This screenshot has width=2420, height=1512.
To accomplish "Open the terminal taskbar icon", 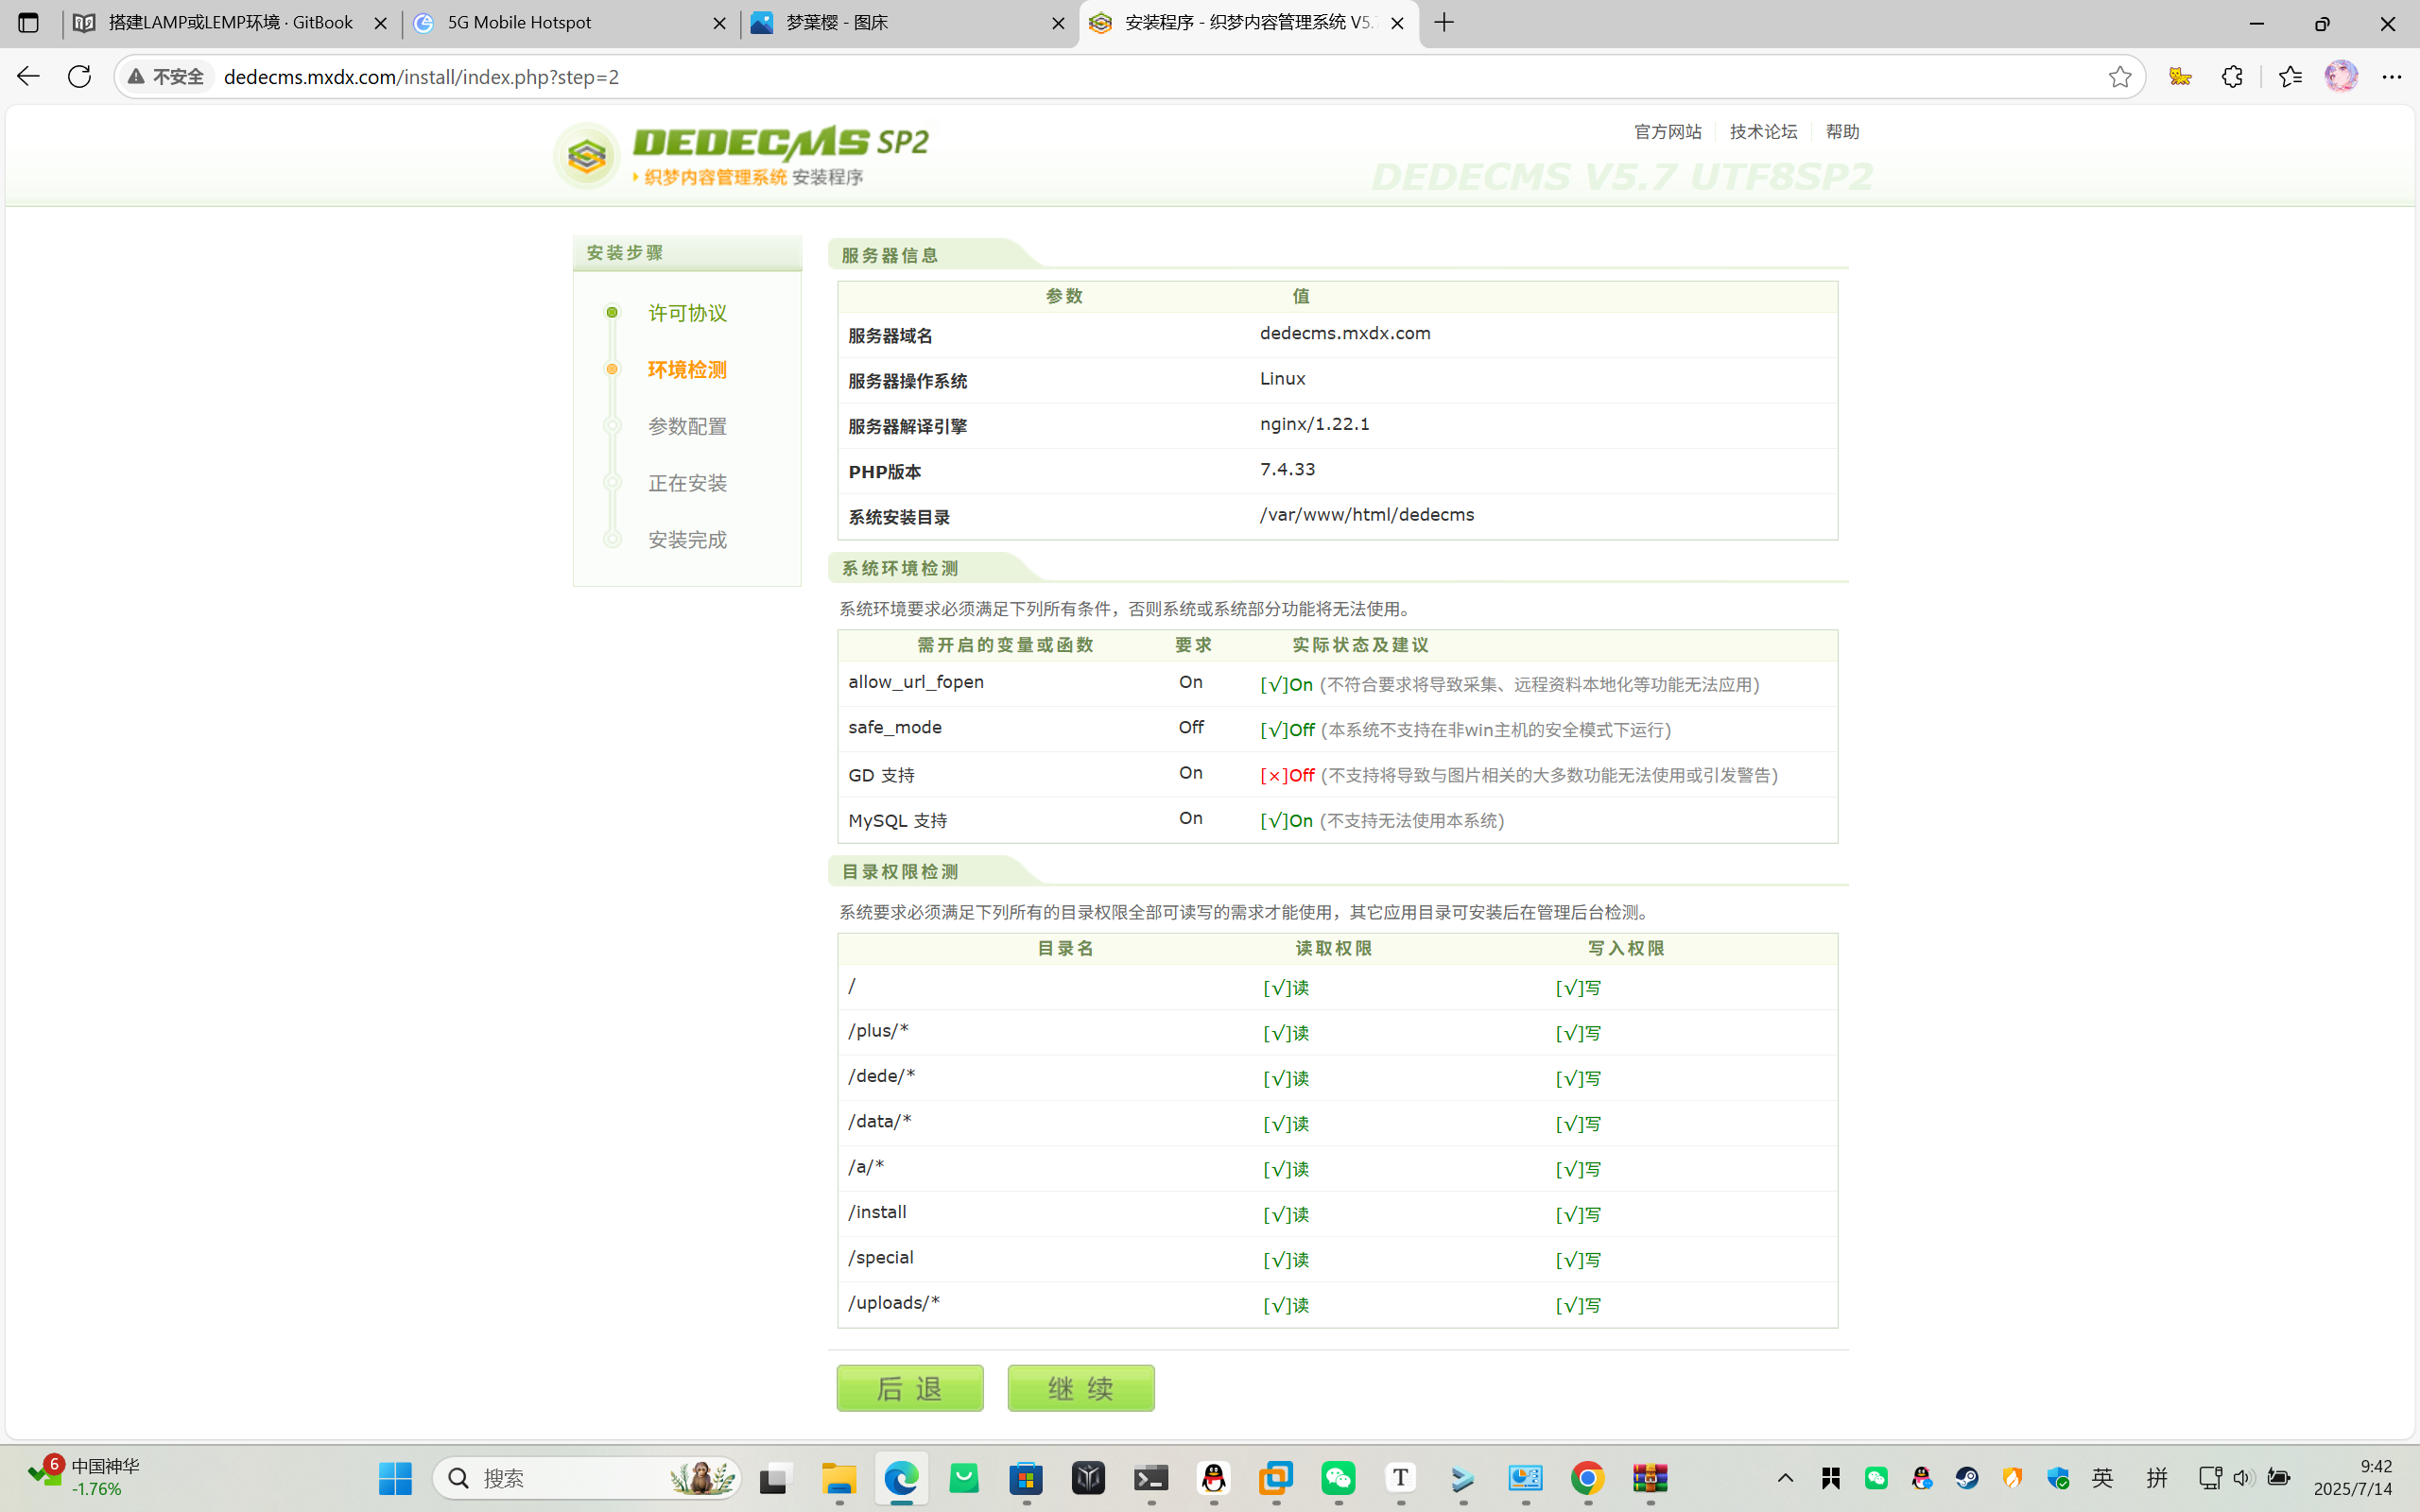I will (x=1151, y=1478).
